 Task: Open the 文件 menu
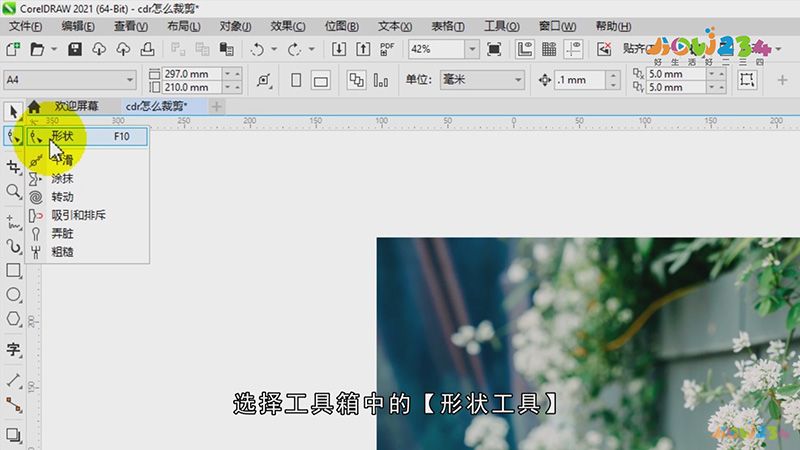pyautogui.click(x=26, y=26)
